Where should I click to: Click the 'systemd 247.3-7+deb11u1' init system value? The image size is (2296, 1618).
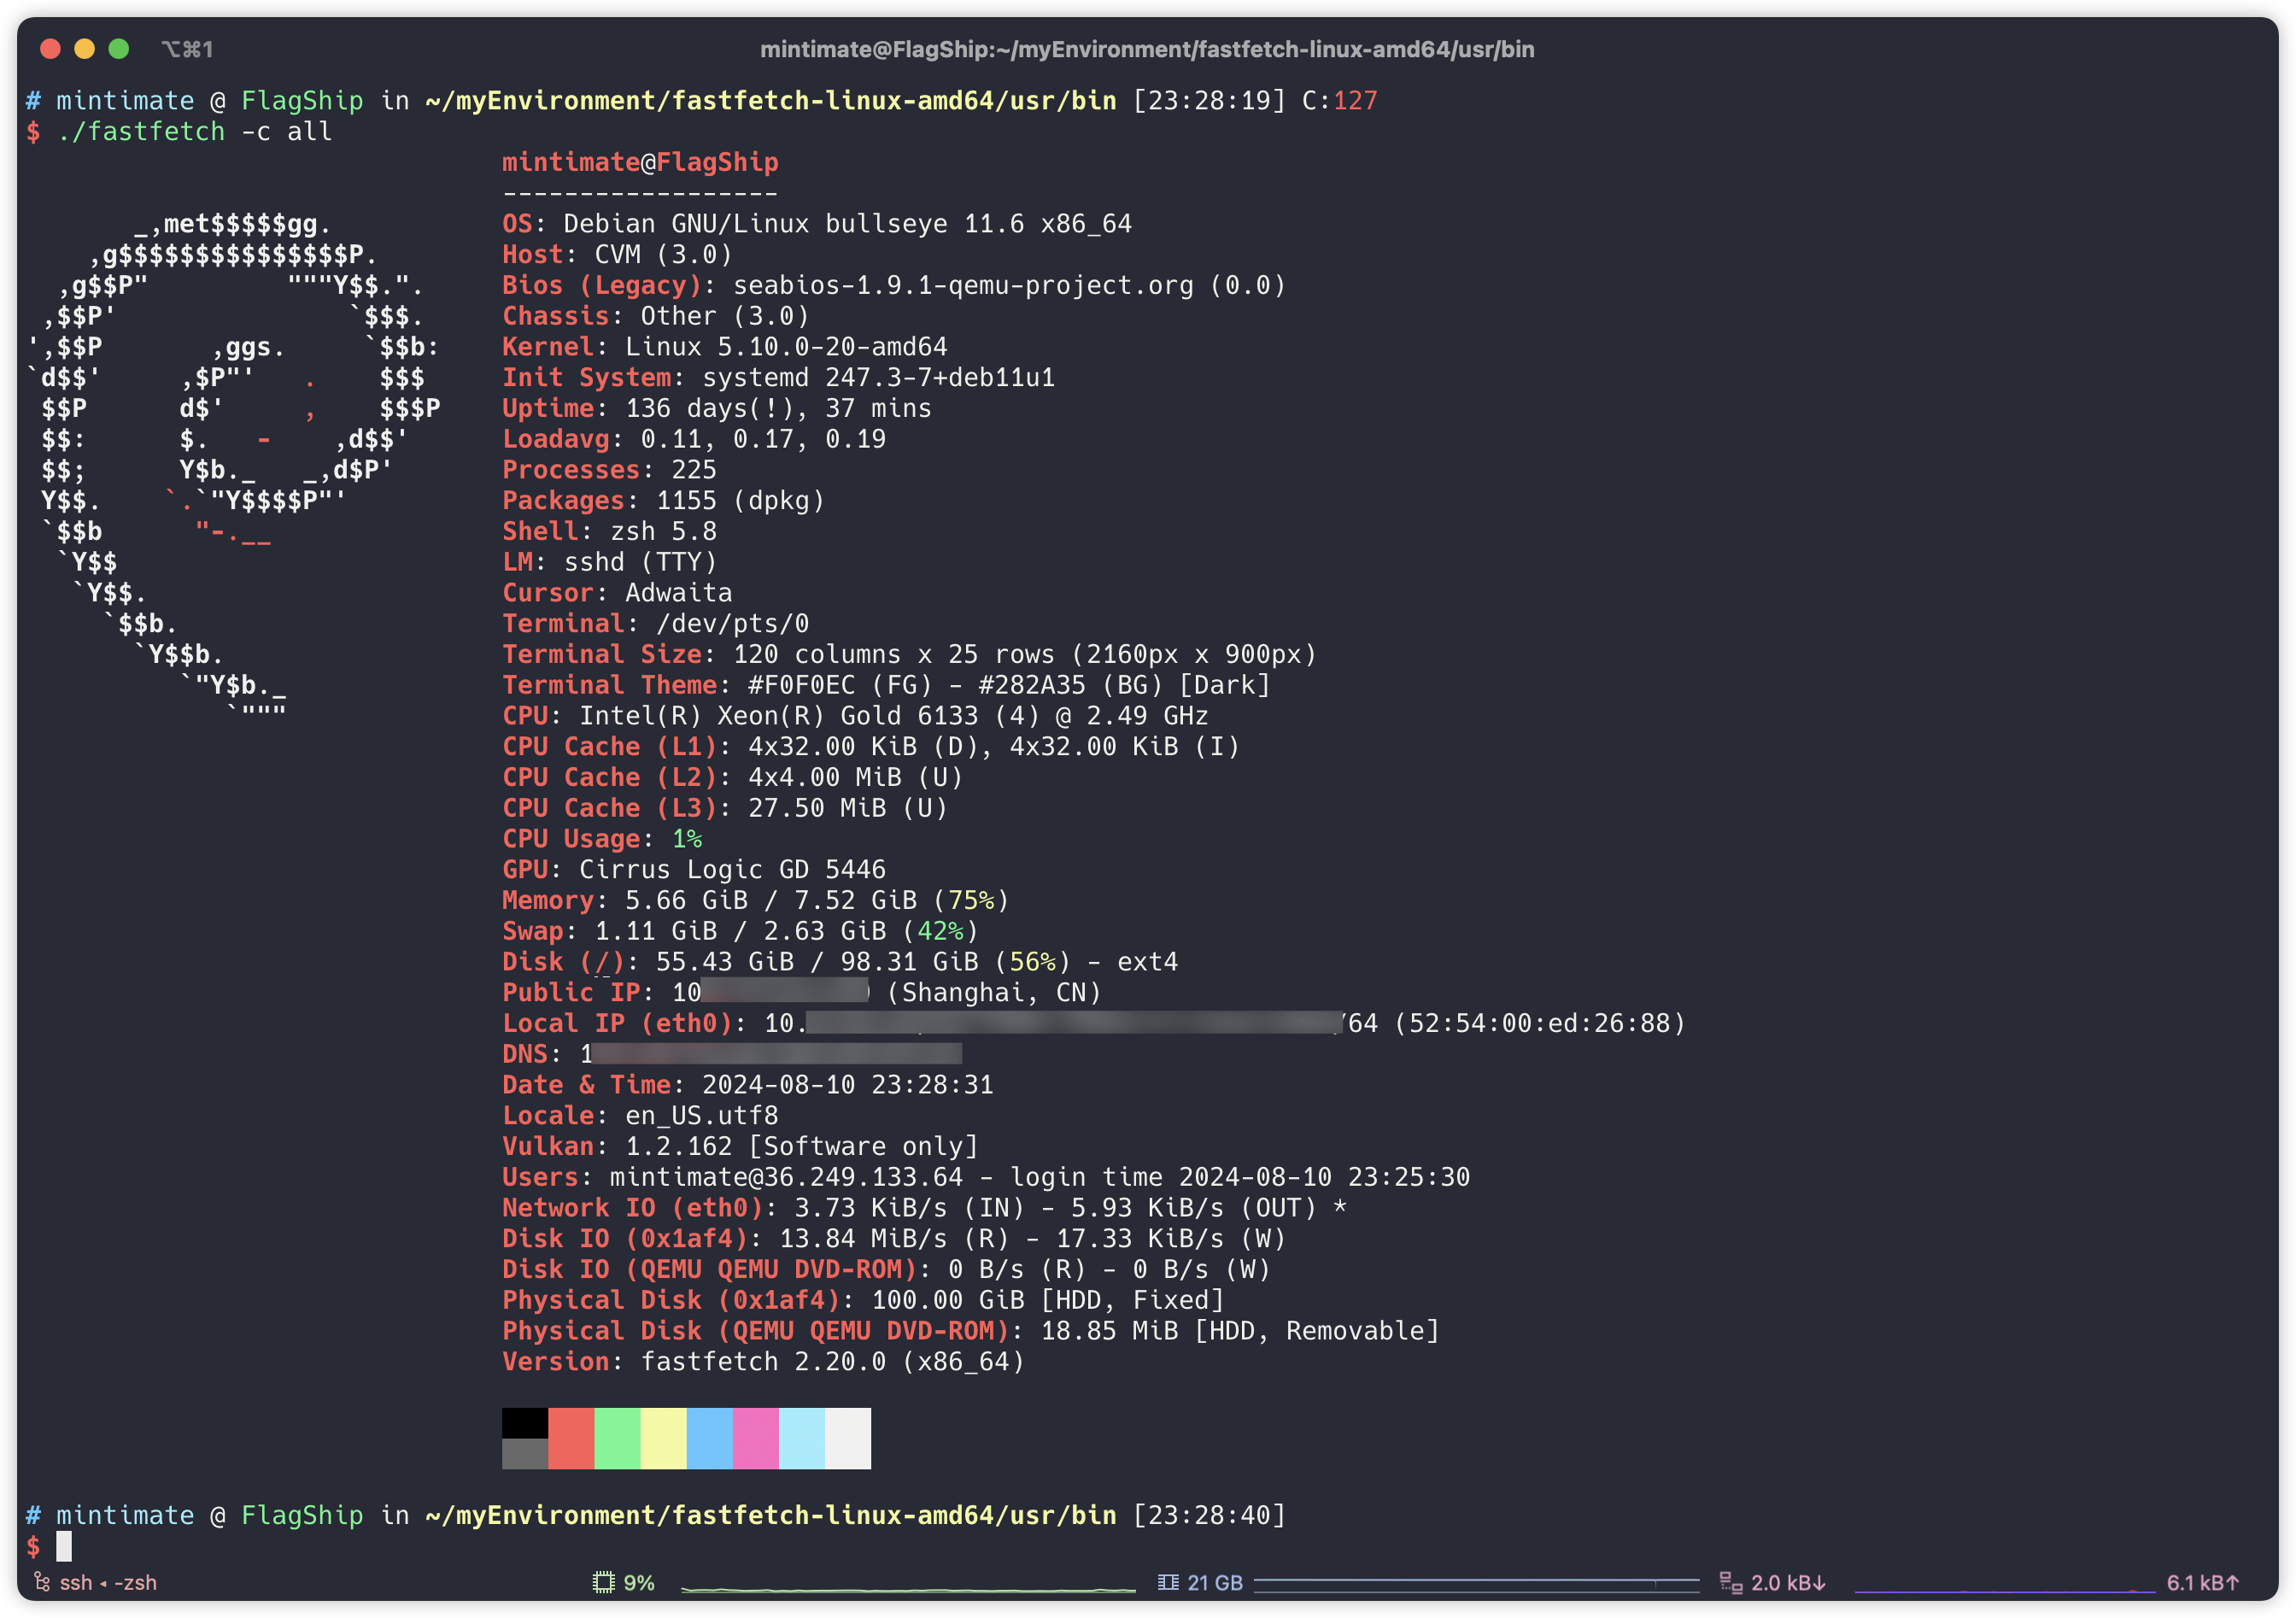878,378
